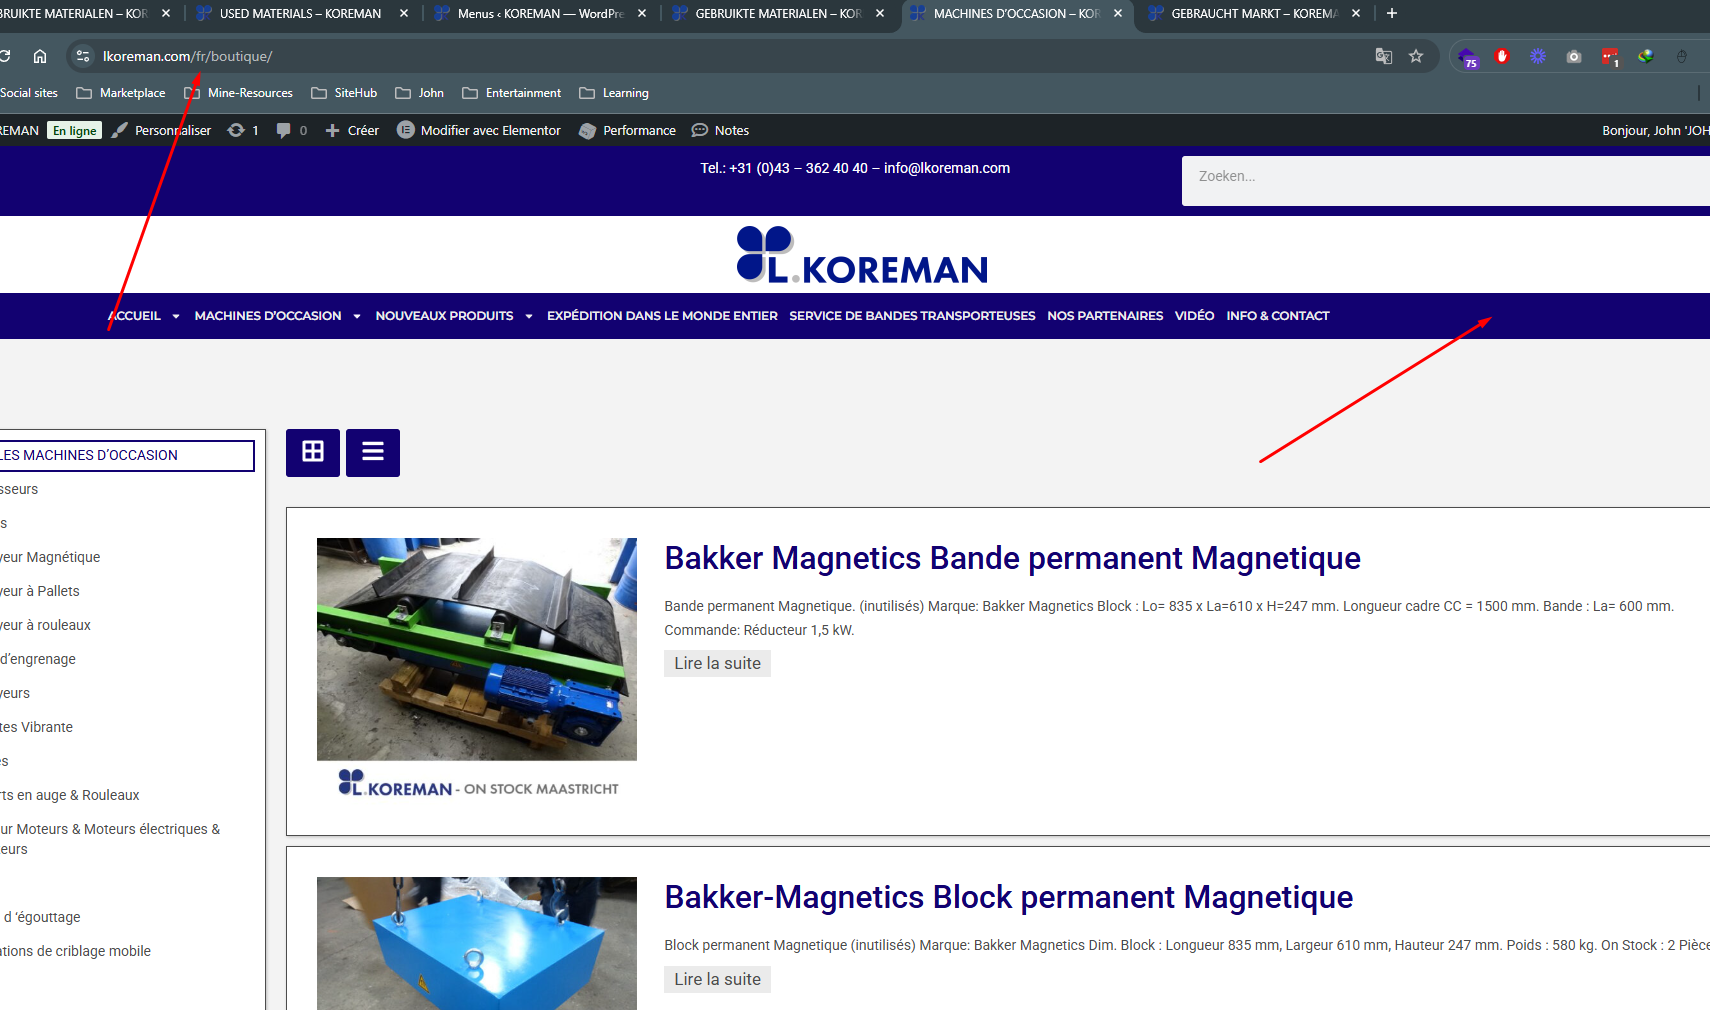Image resolution: width=1710 pixels, height=1010 pixels.
Task: Open NOS PARTENAIRES menu item
Action: [x=1105, y=316]
